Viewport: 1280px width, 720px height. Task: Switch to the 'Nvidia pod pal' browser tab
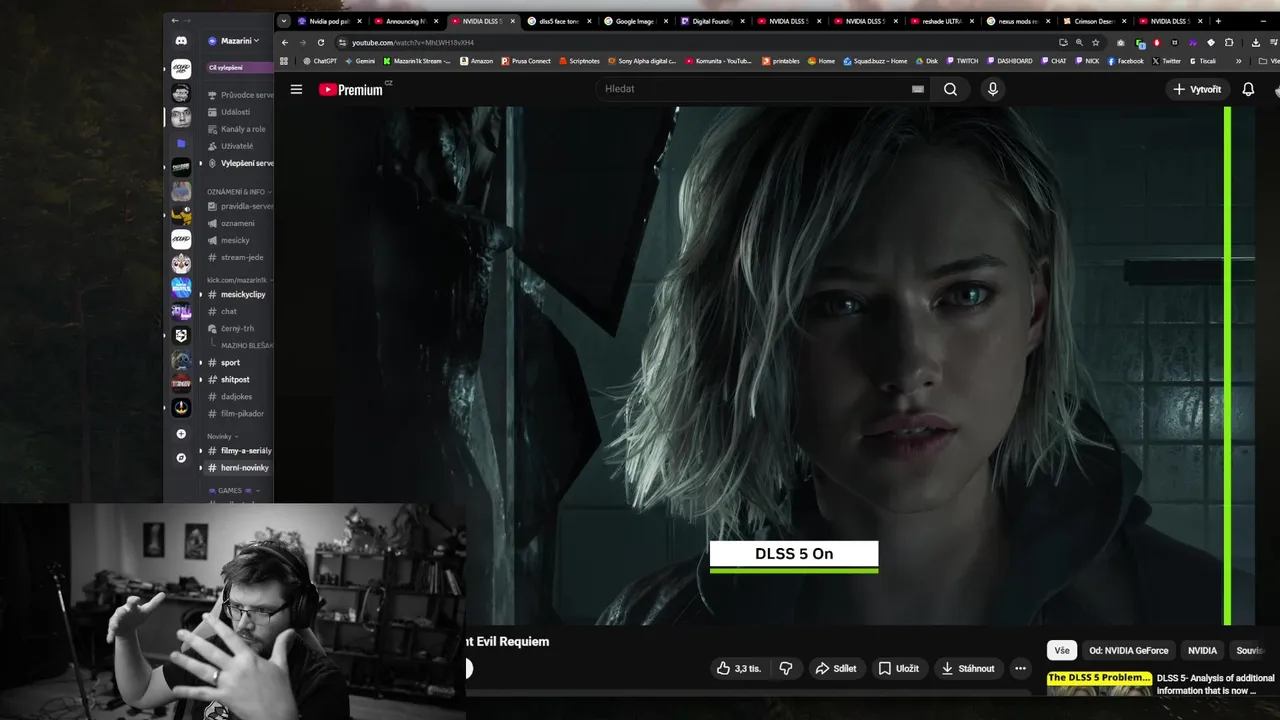[x=328, y=21]
